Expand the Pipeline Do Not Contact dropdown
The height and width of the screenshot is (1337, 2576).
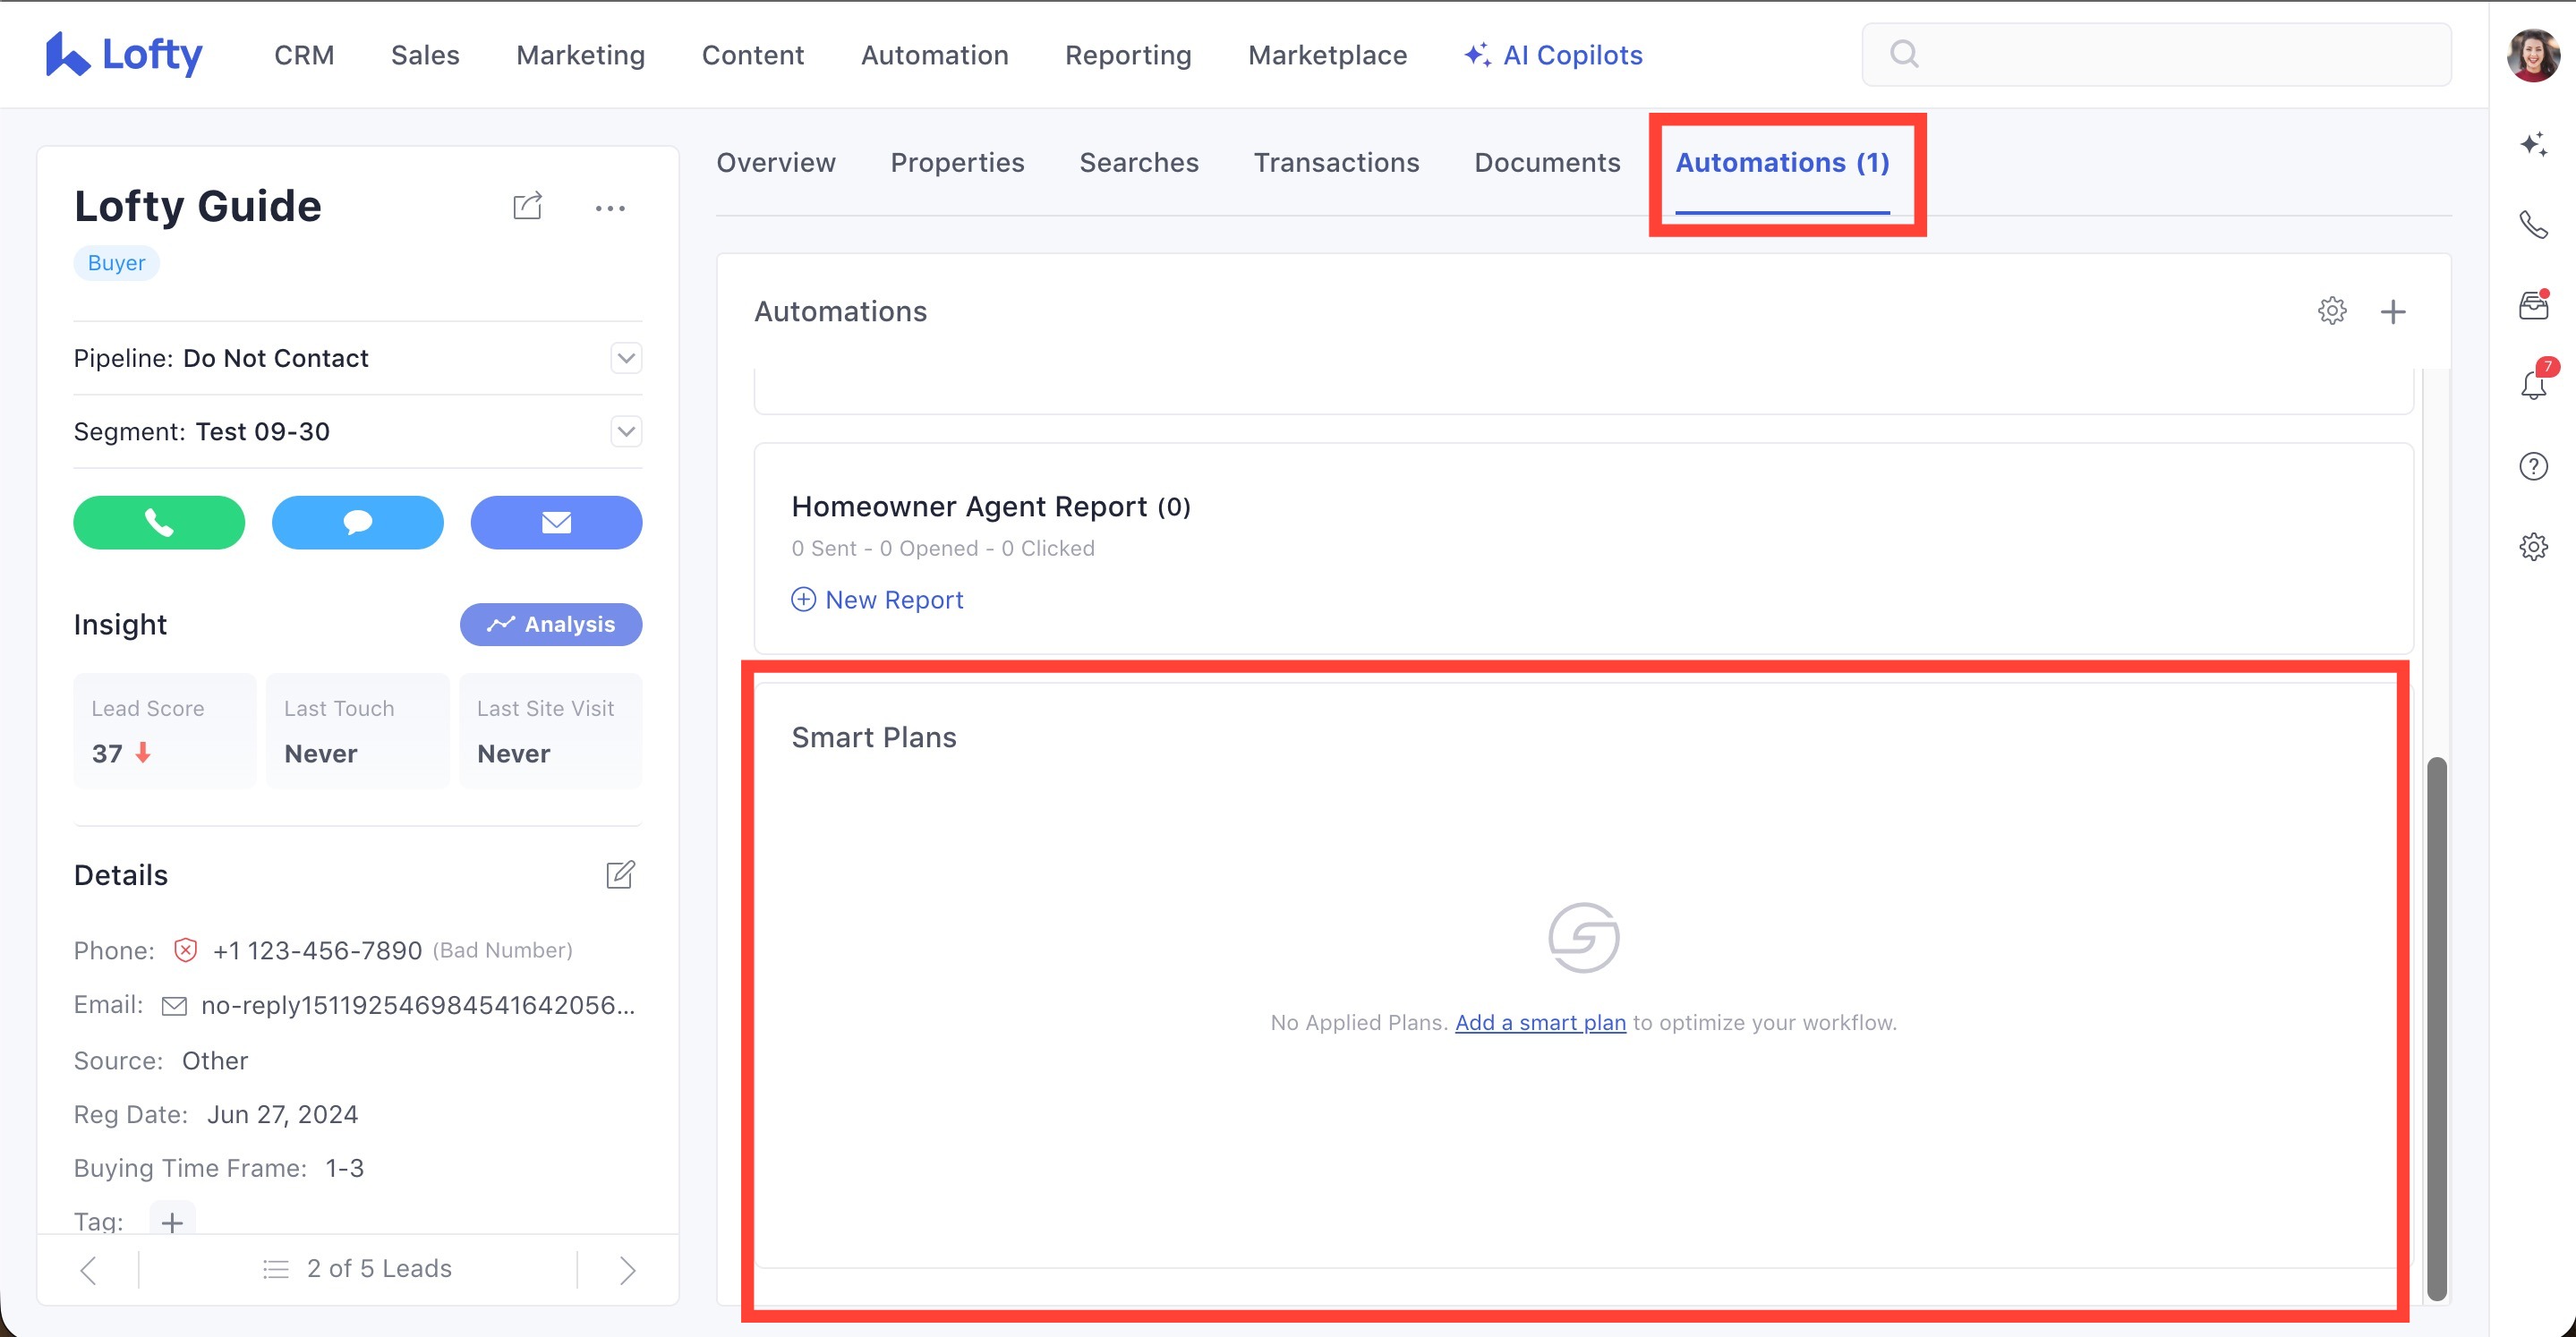(x=626, y=358)
